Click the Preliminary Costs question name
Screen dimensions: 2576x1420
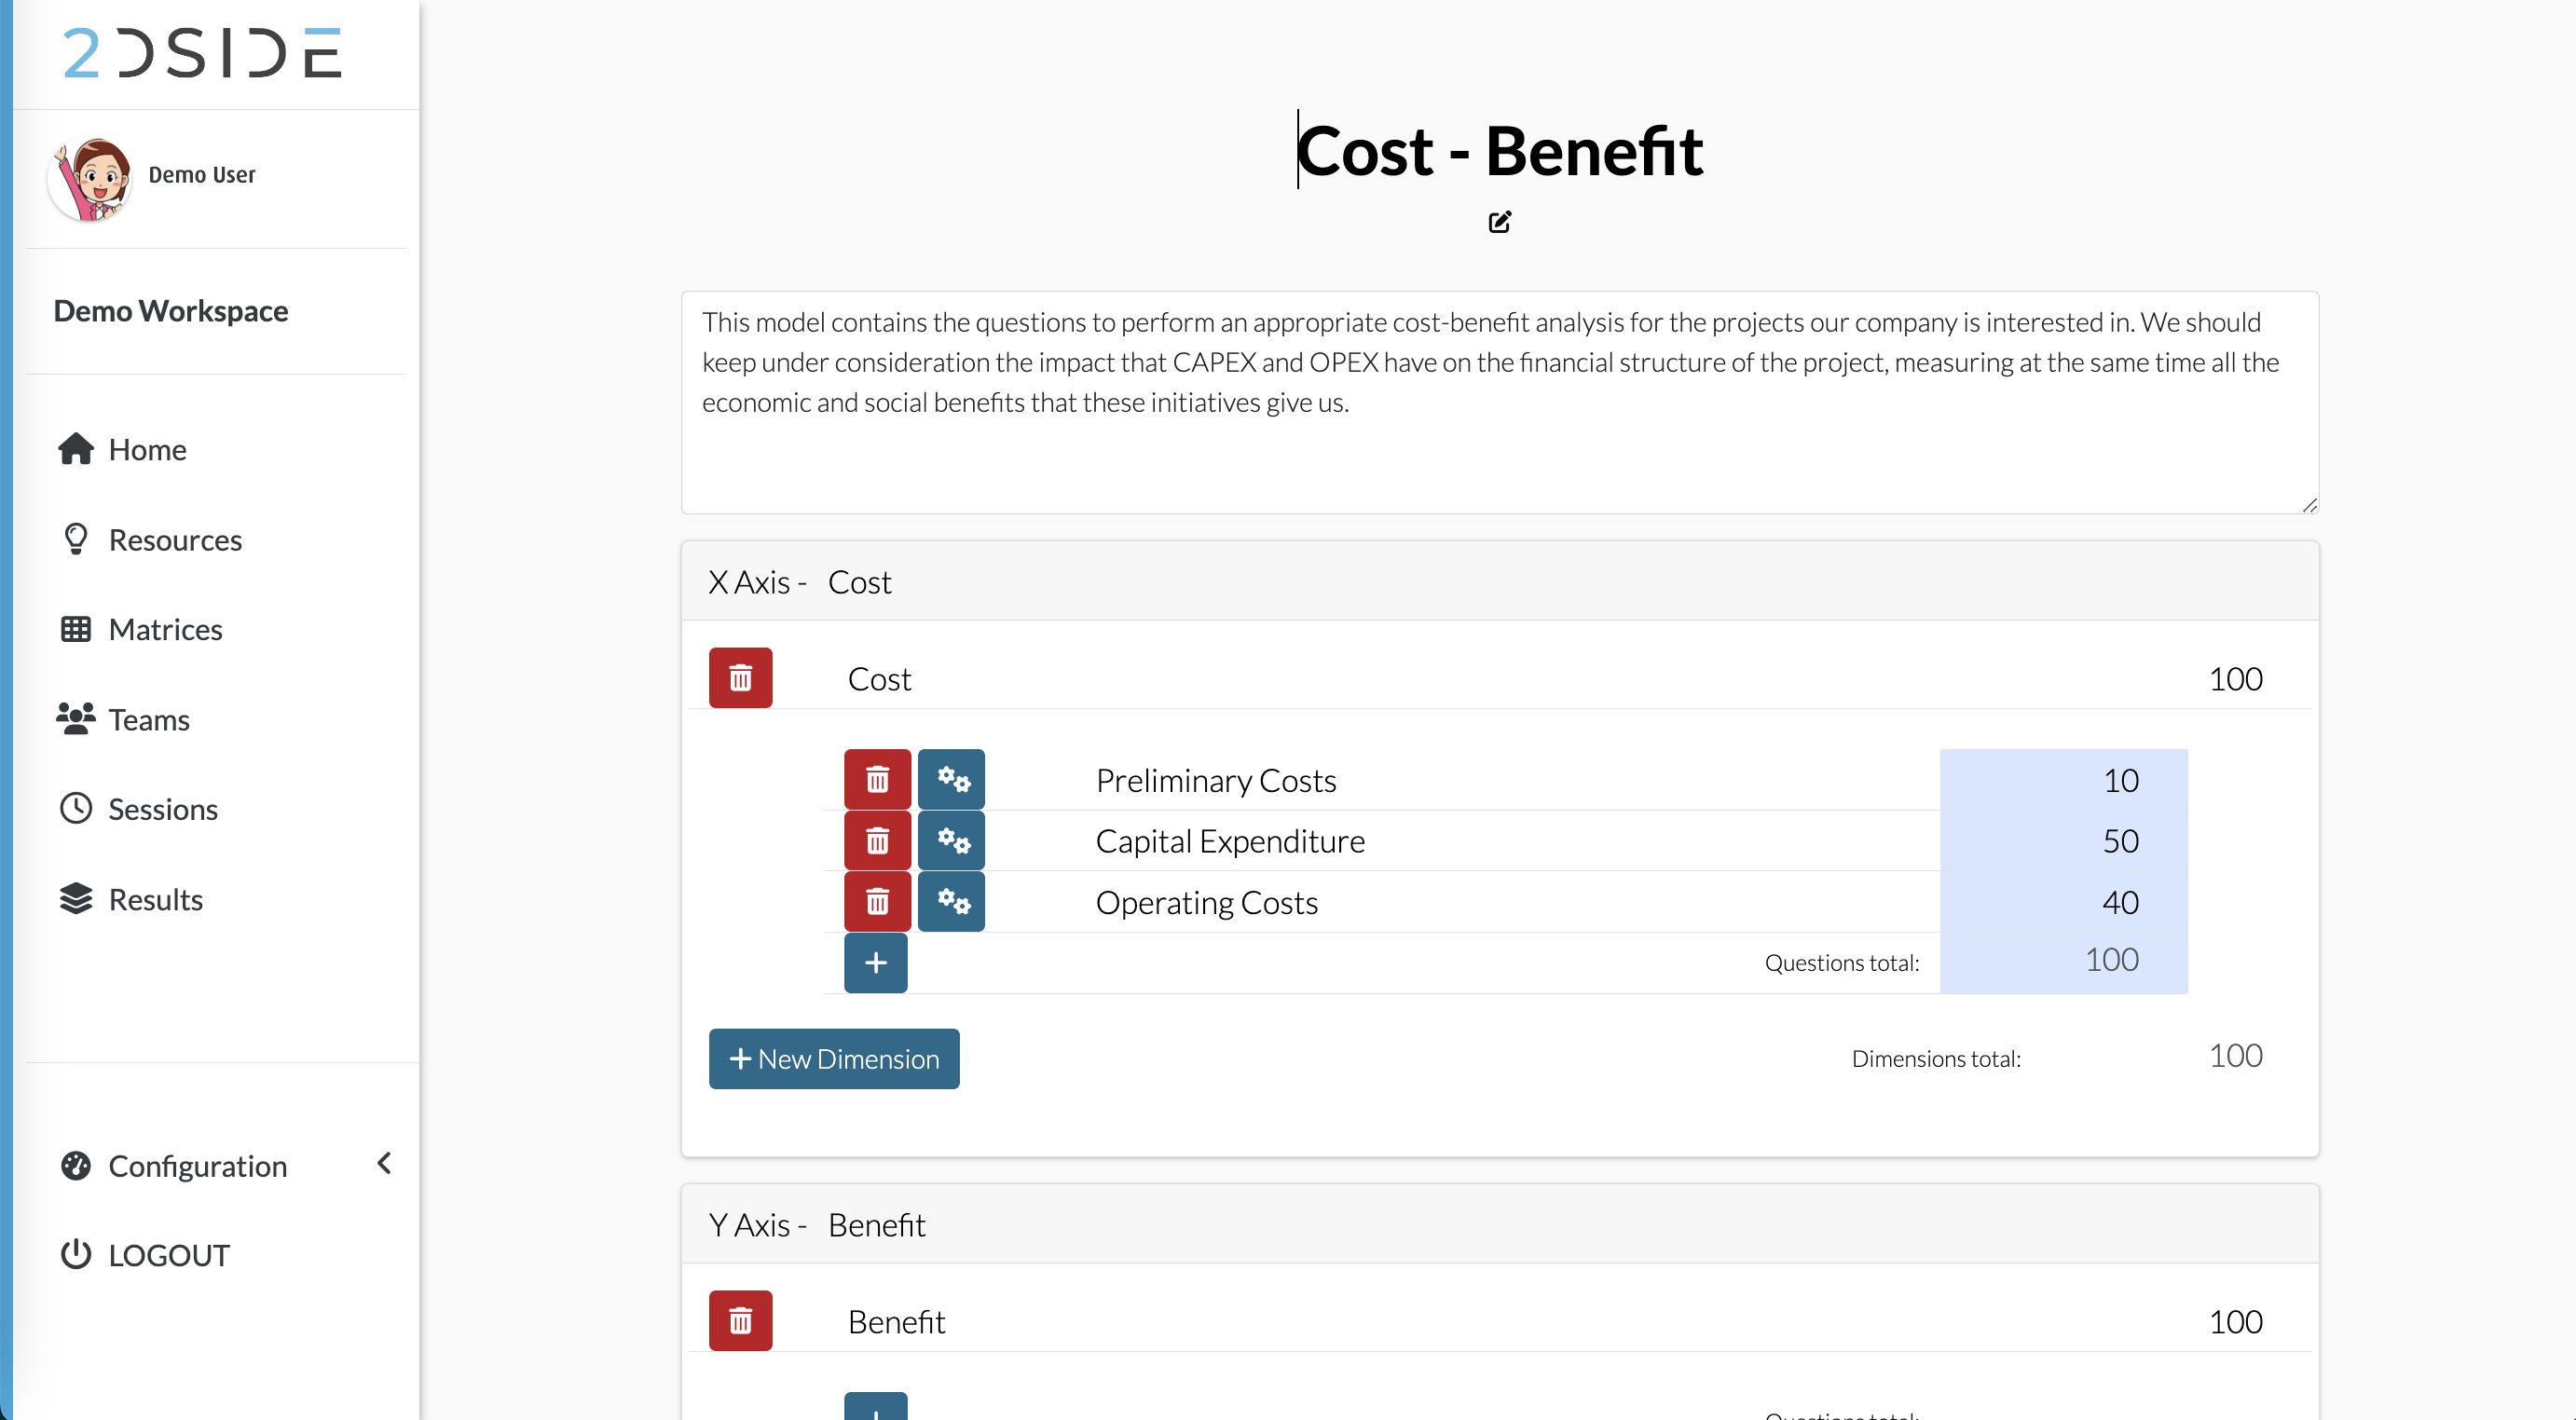1215,780
